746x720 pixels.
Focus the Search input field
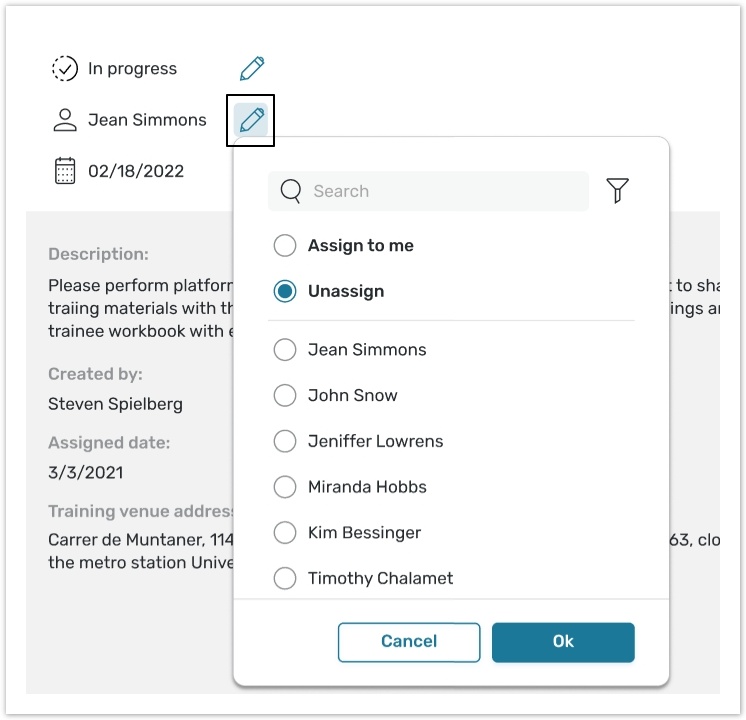pos(440,191)
